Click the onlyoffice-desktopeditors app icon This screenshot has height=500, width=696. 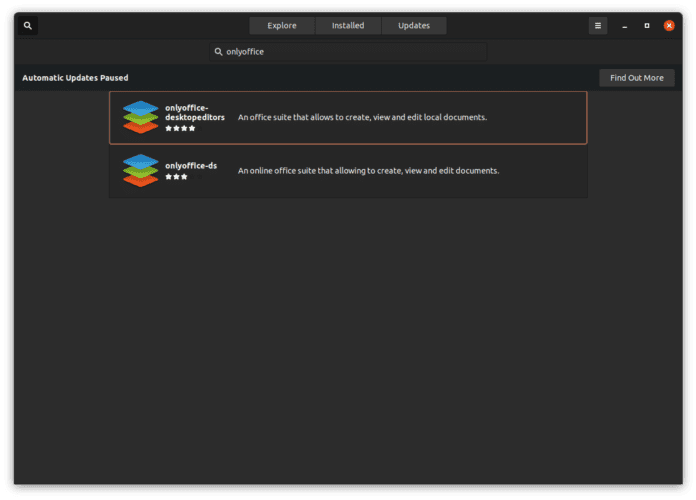141,117
